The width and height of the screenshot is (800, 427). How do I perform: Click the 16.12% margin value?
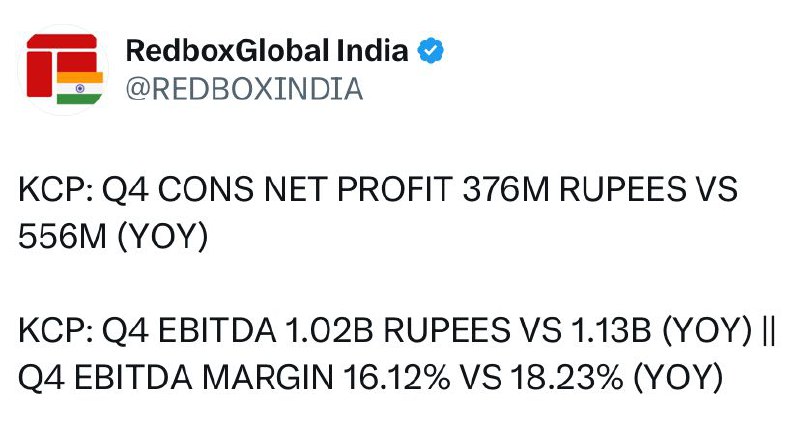[x=396, y=378]
